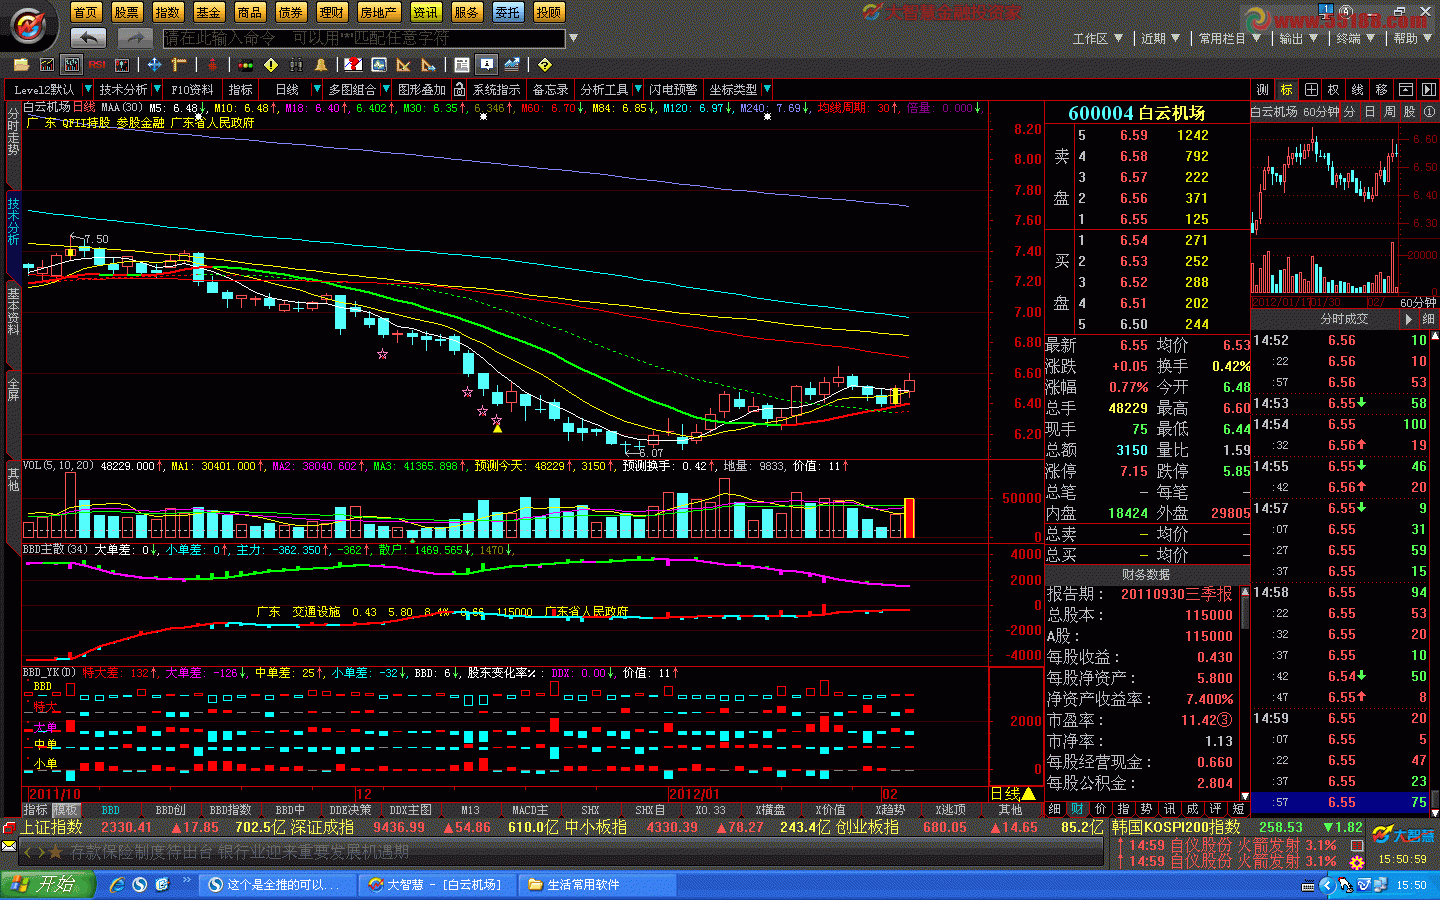Screen dimensions: 1440x900
Task: Click the red question mark chart icon
Action: [x=353, y=65]
